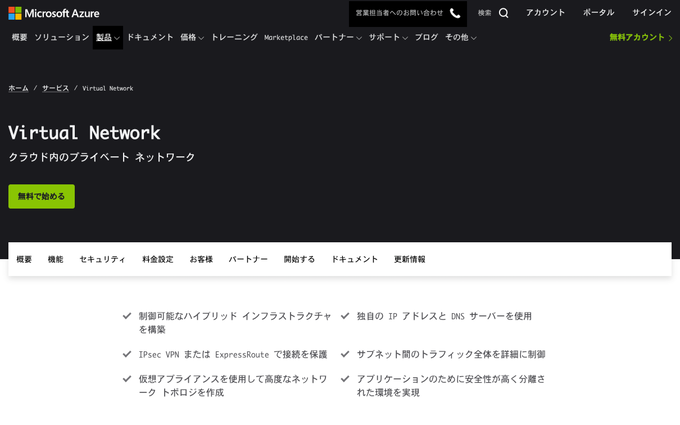Click checkmark beside IPsec VPN または ExpressRoute
Image resolution: width=680 pixels, height=425 pixels.
point(127,354)
